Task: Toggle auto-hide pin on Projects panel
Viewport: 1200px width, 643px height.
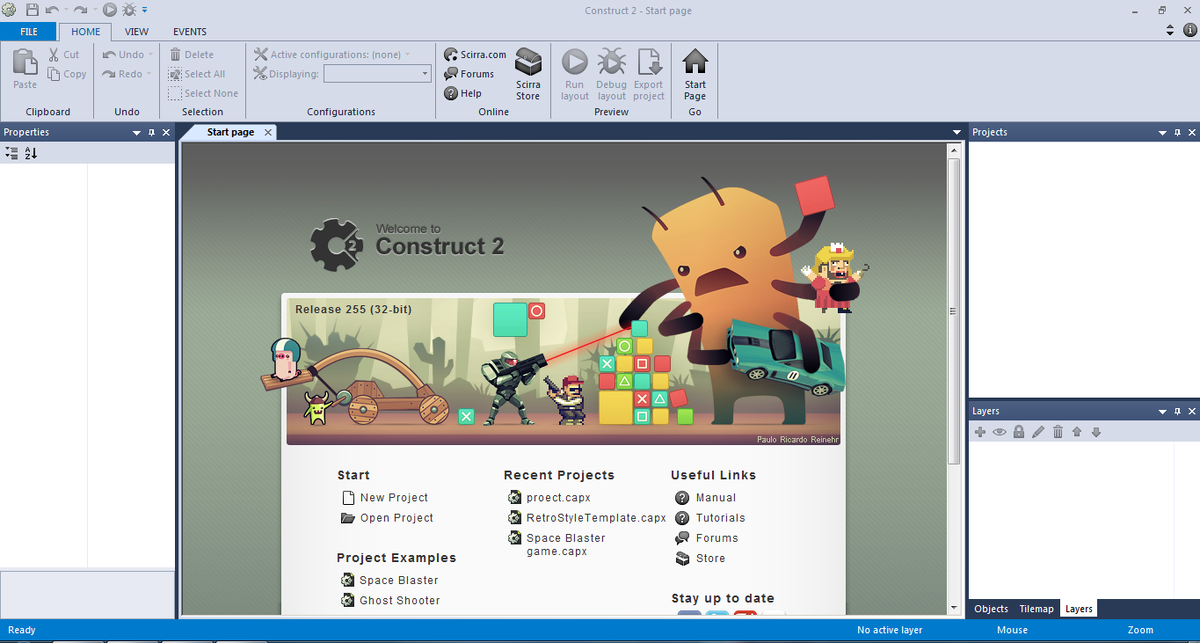Action: 1177,132
